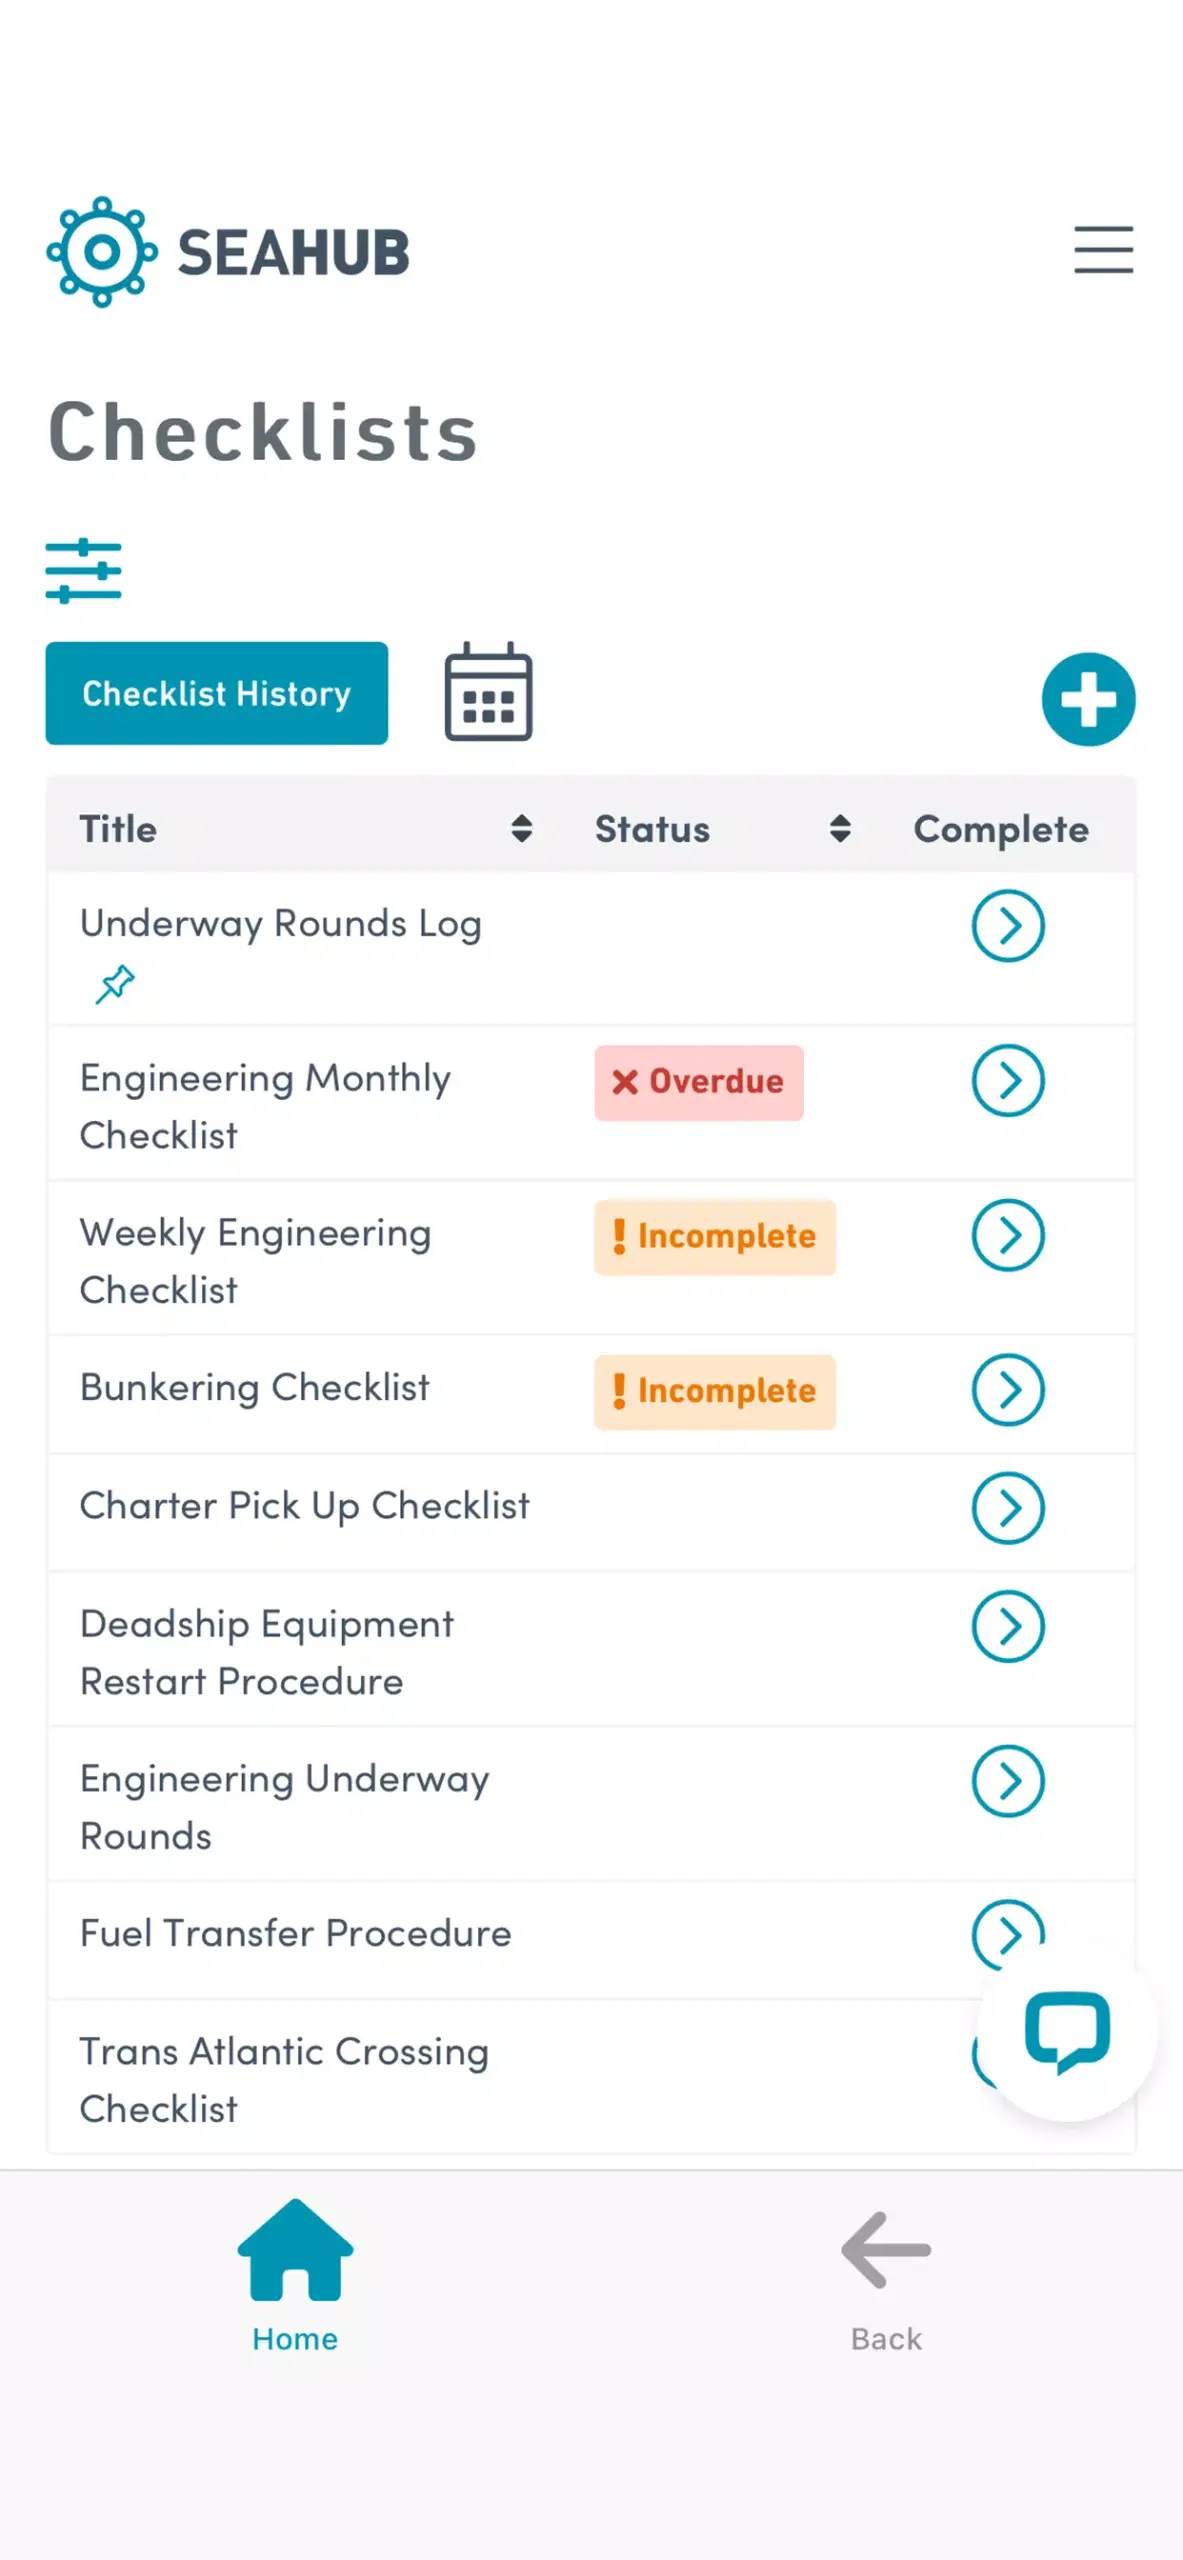Open the filter sliders icon
The width and height of the screenshot is (1183, 2560).
click(x=83, y=571)
